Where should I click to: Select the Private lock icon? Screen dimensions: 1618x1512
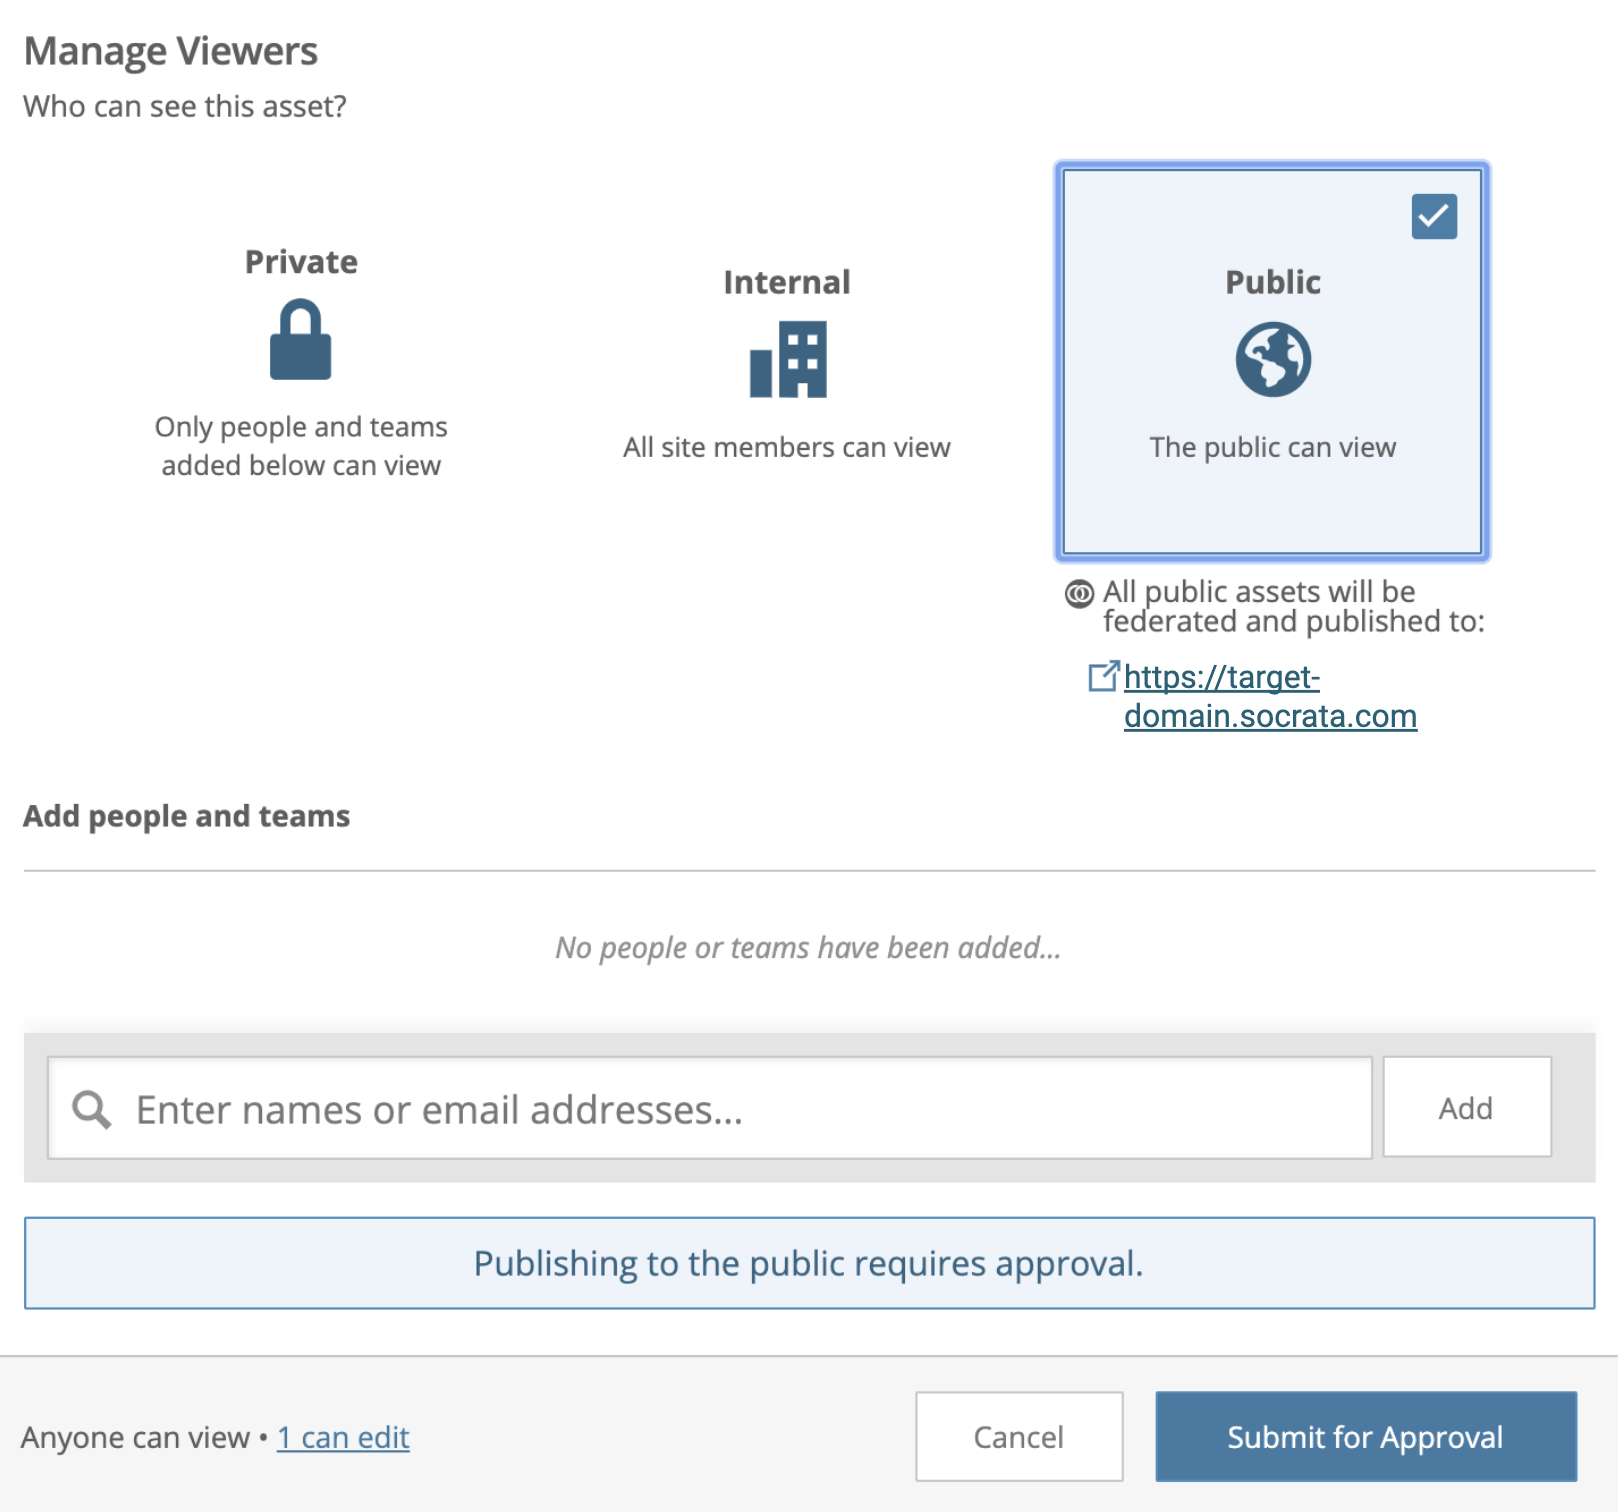[x=300, y=339]
